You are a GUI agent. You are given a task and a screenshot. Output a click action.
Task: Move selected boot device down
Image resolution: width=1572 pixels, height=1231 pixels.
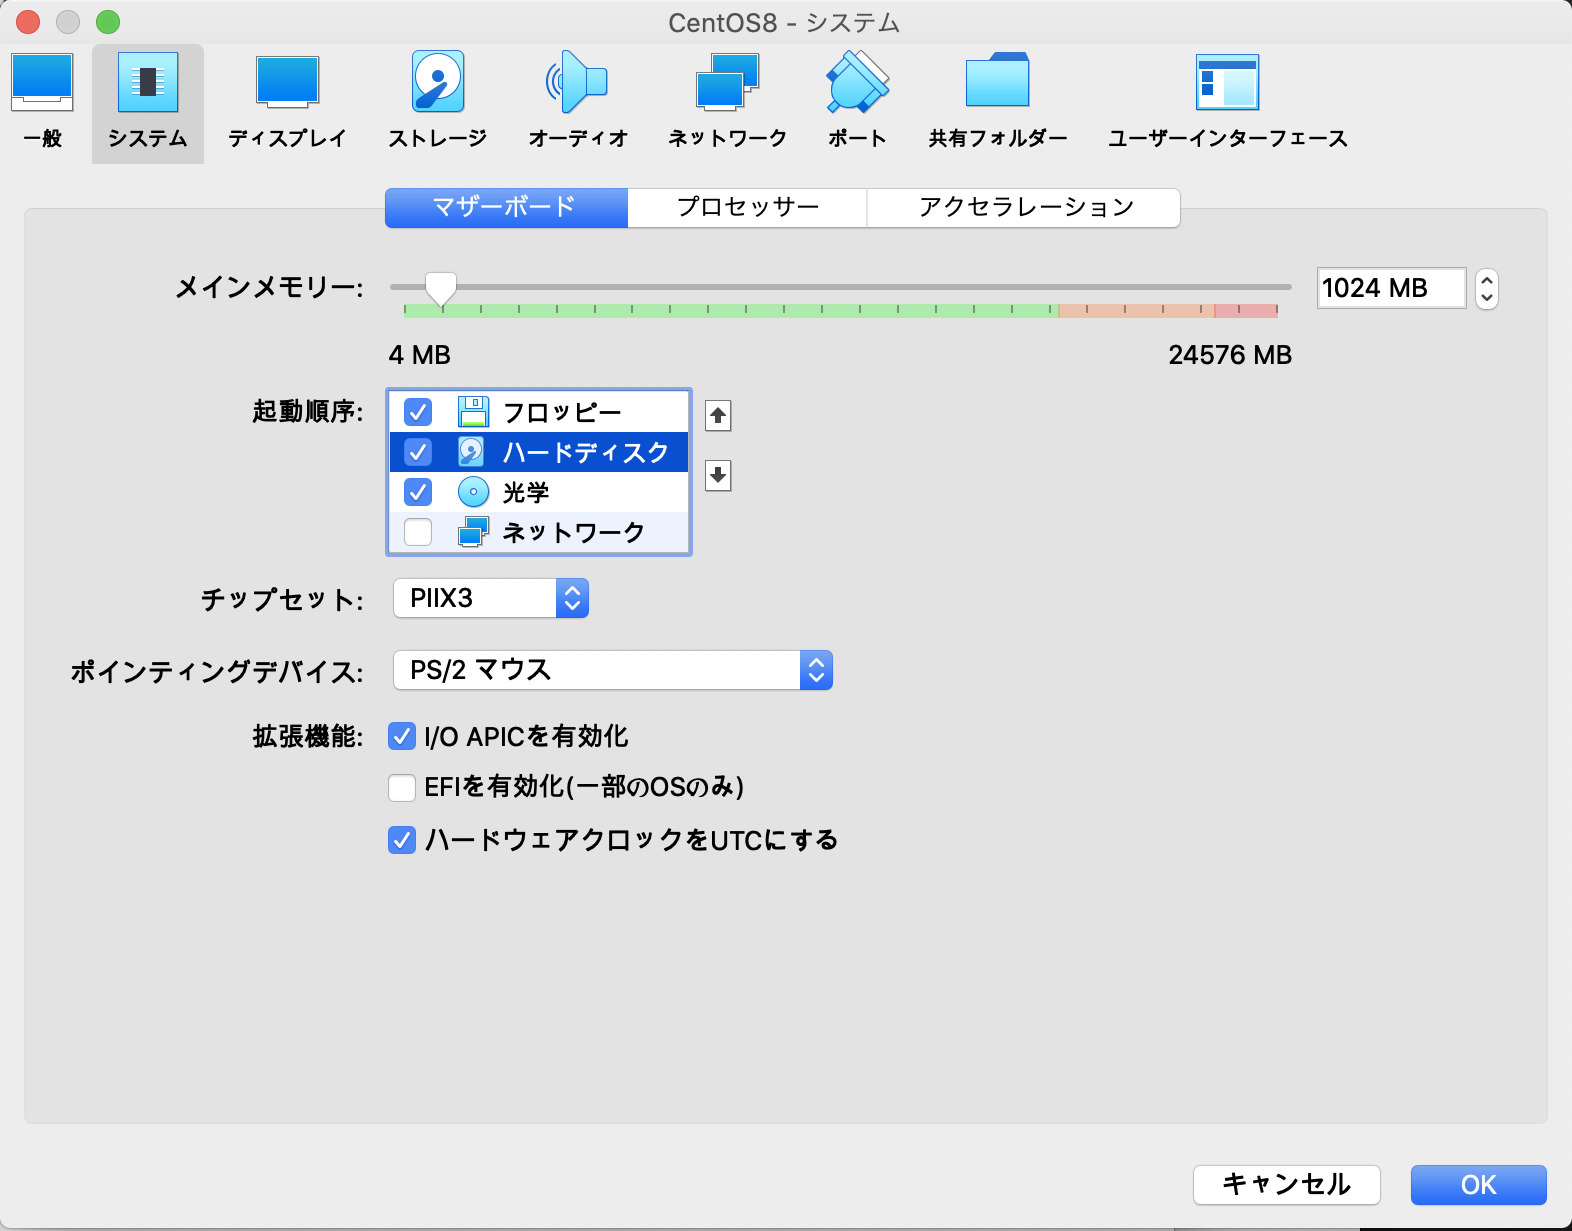coord(718,475)
